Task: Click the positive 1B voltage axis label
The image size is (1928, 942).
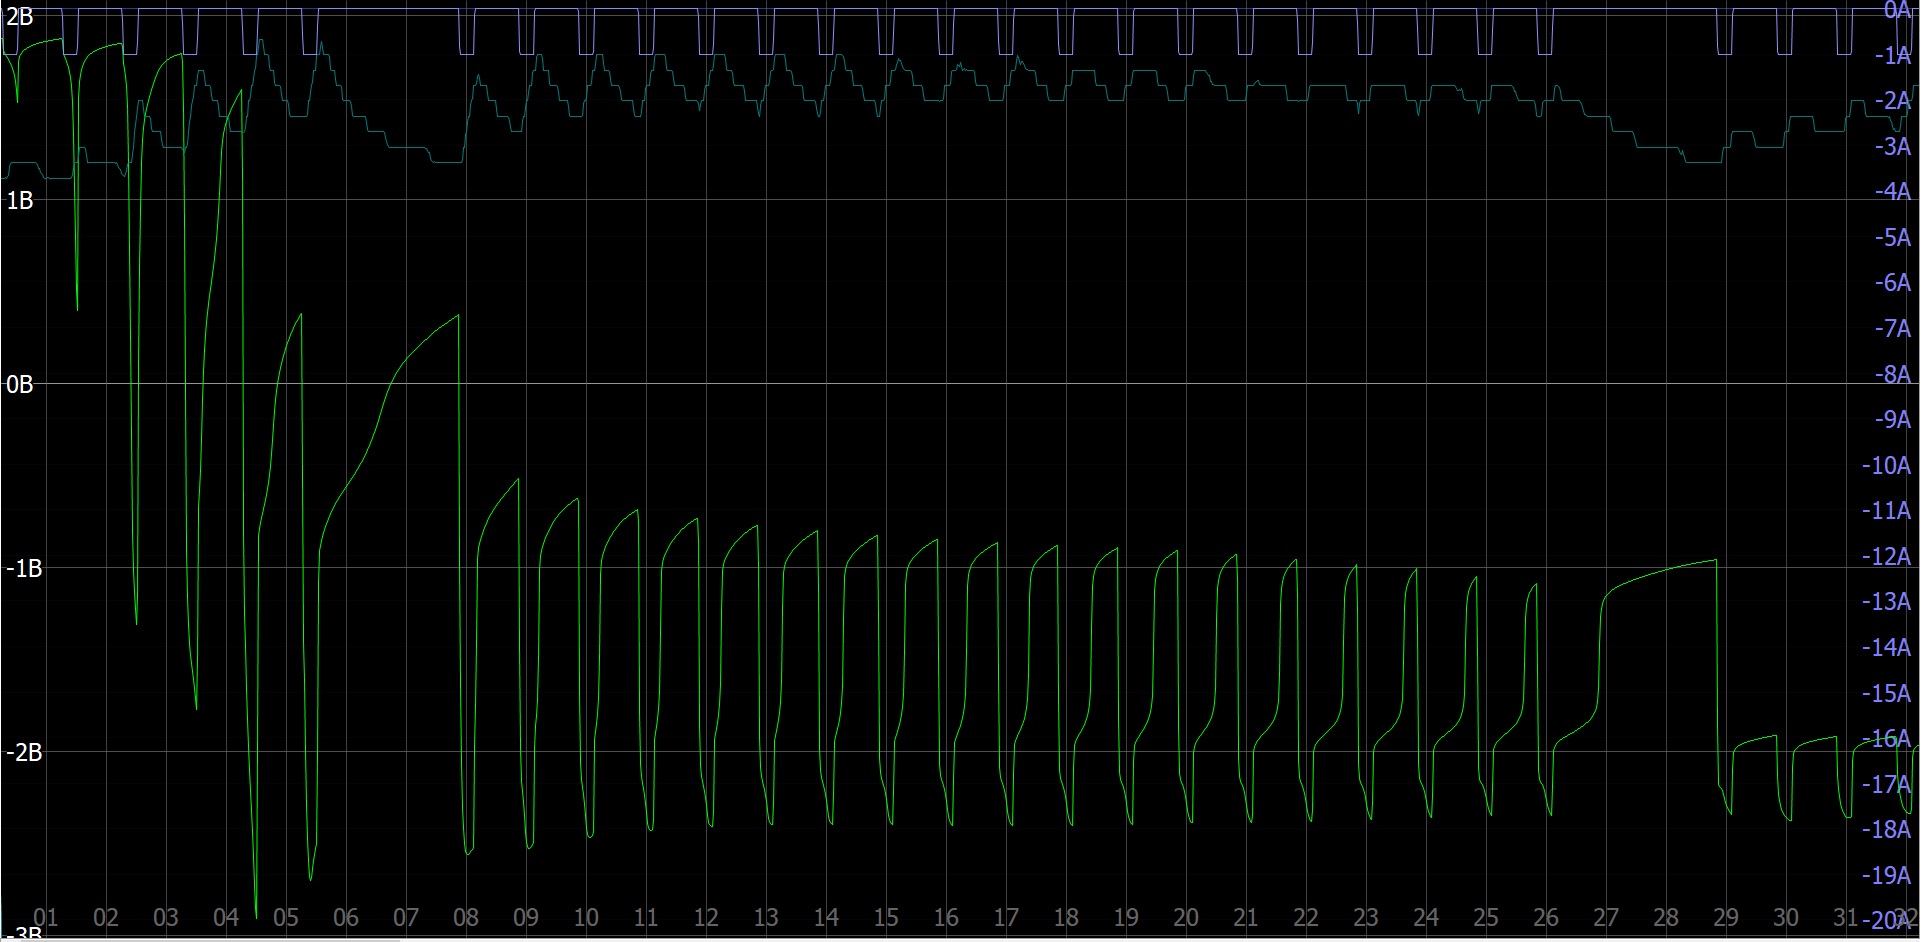Action: coord(20,201)
